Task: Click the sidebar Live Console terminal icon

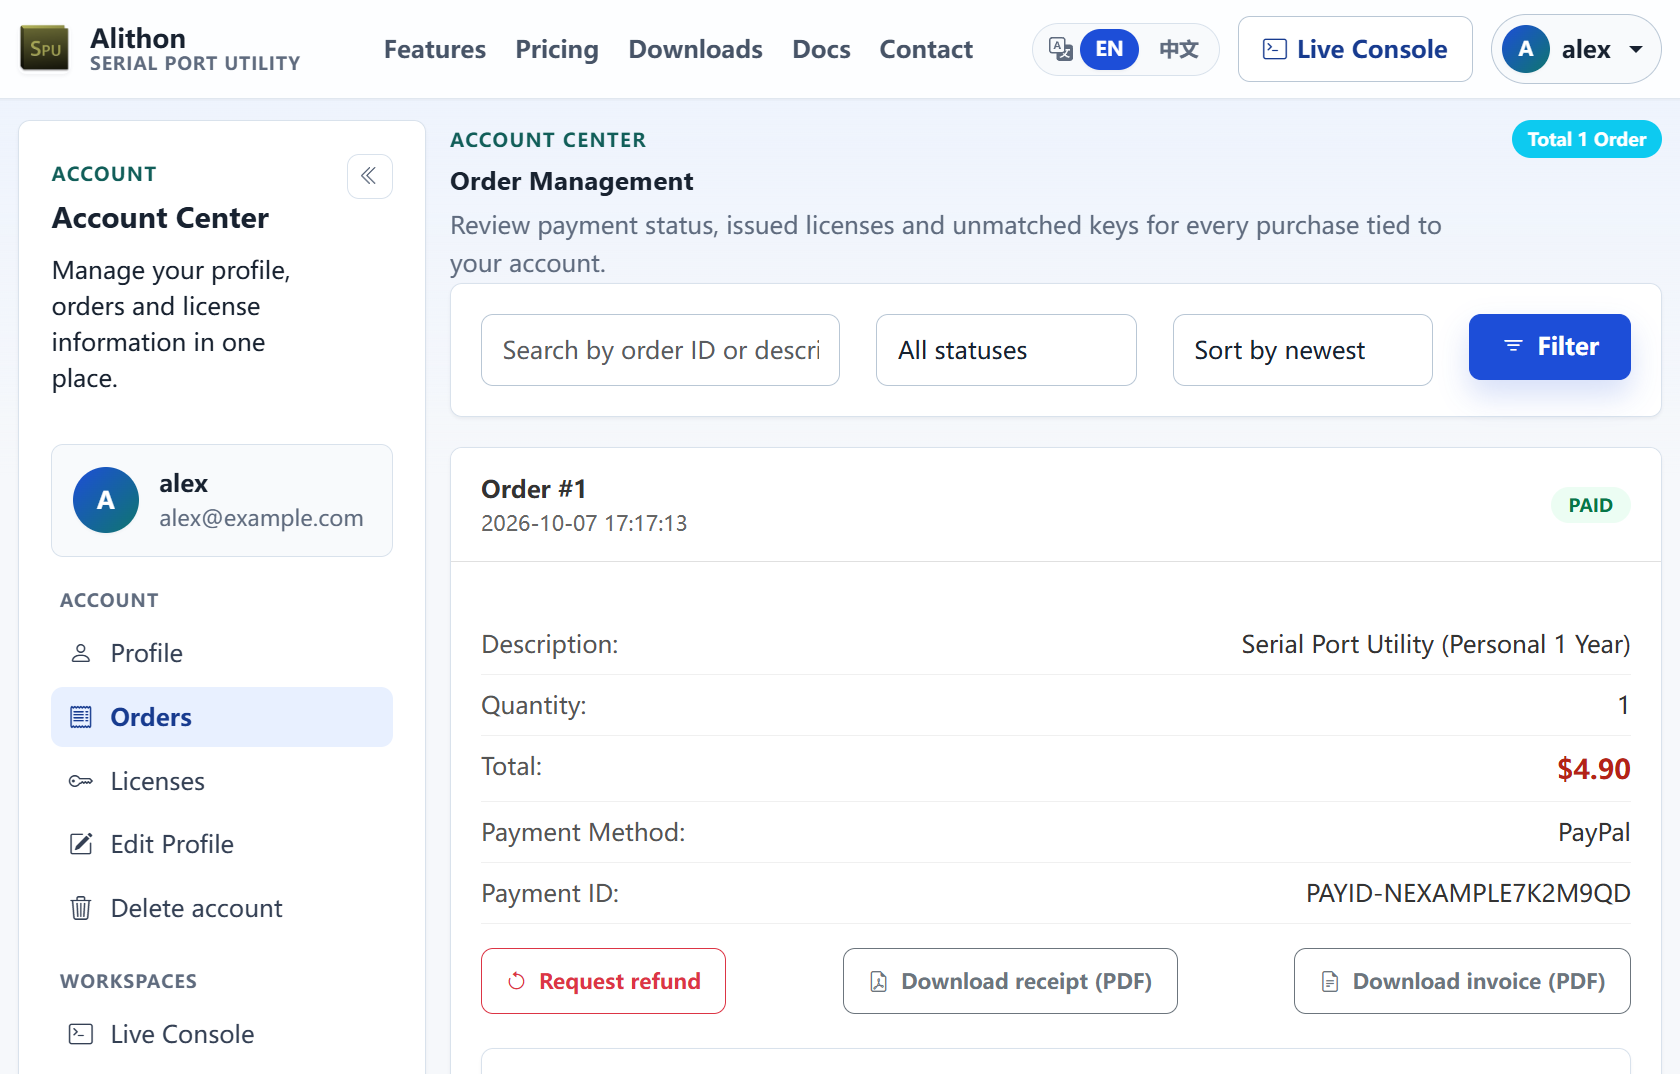Action: coord(81,1034)
